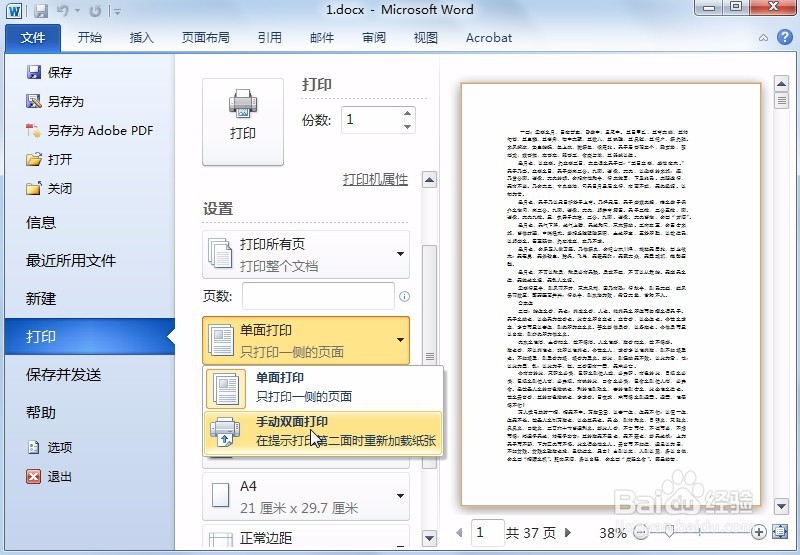Image resolution: width=800 pixels, height=555 pixels.
Task: Click the Redo icon in title bar
Action: coord(95,10)
